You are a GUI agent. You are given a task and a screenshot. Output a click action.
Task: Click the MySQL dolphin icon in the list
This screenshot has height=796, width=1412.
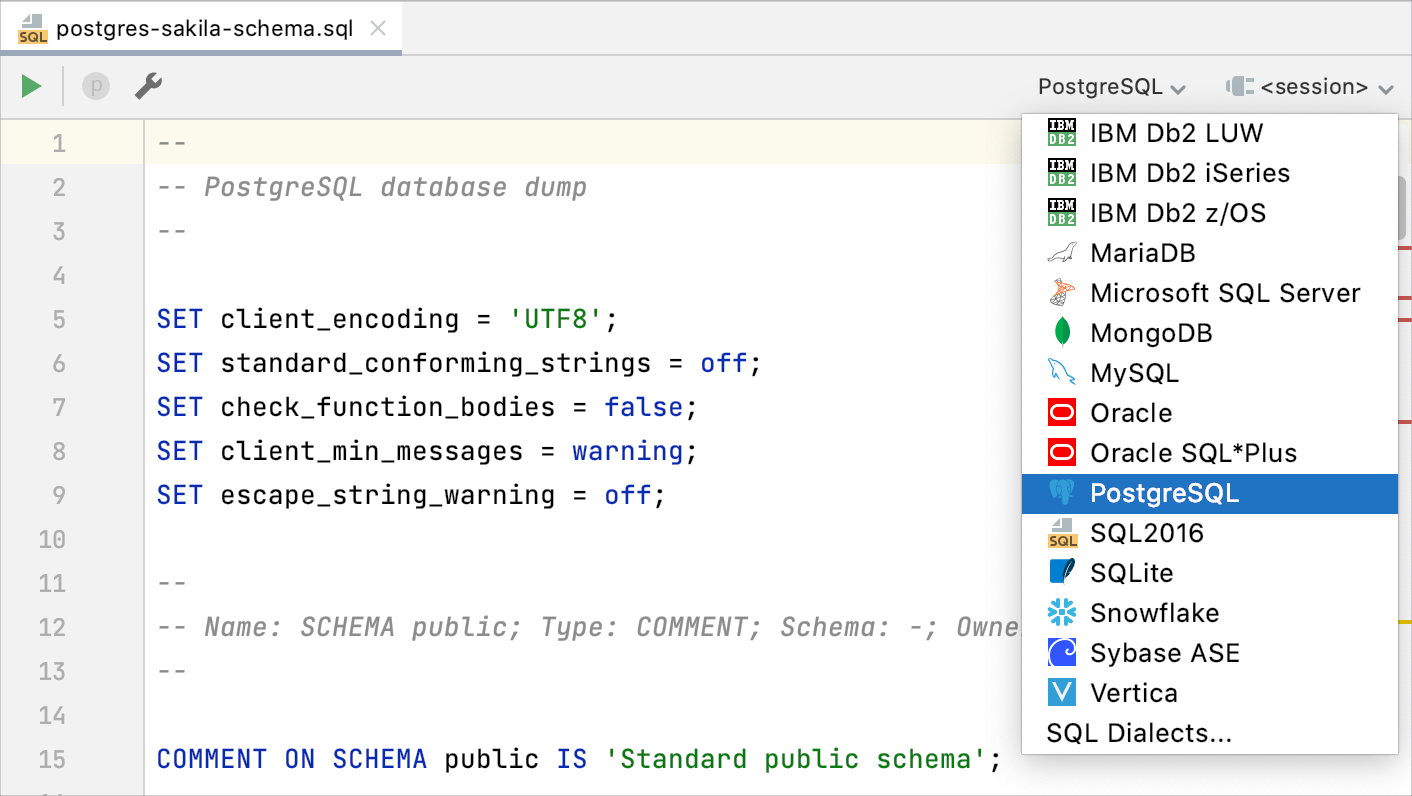(1060, 372)
